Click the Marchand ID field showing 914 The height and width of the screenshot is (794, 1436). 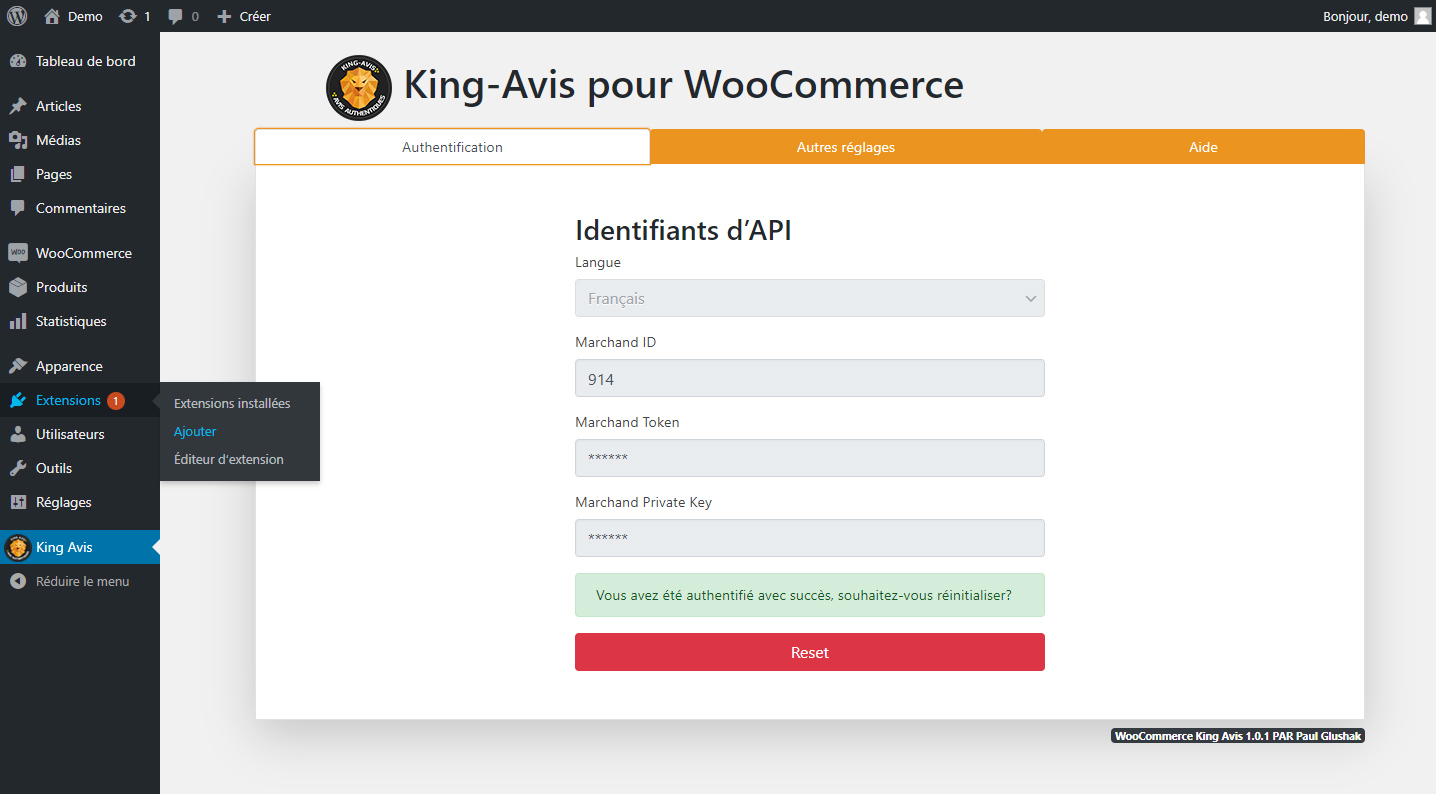pos(810,378)
